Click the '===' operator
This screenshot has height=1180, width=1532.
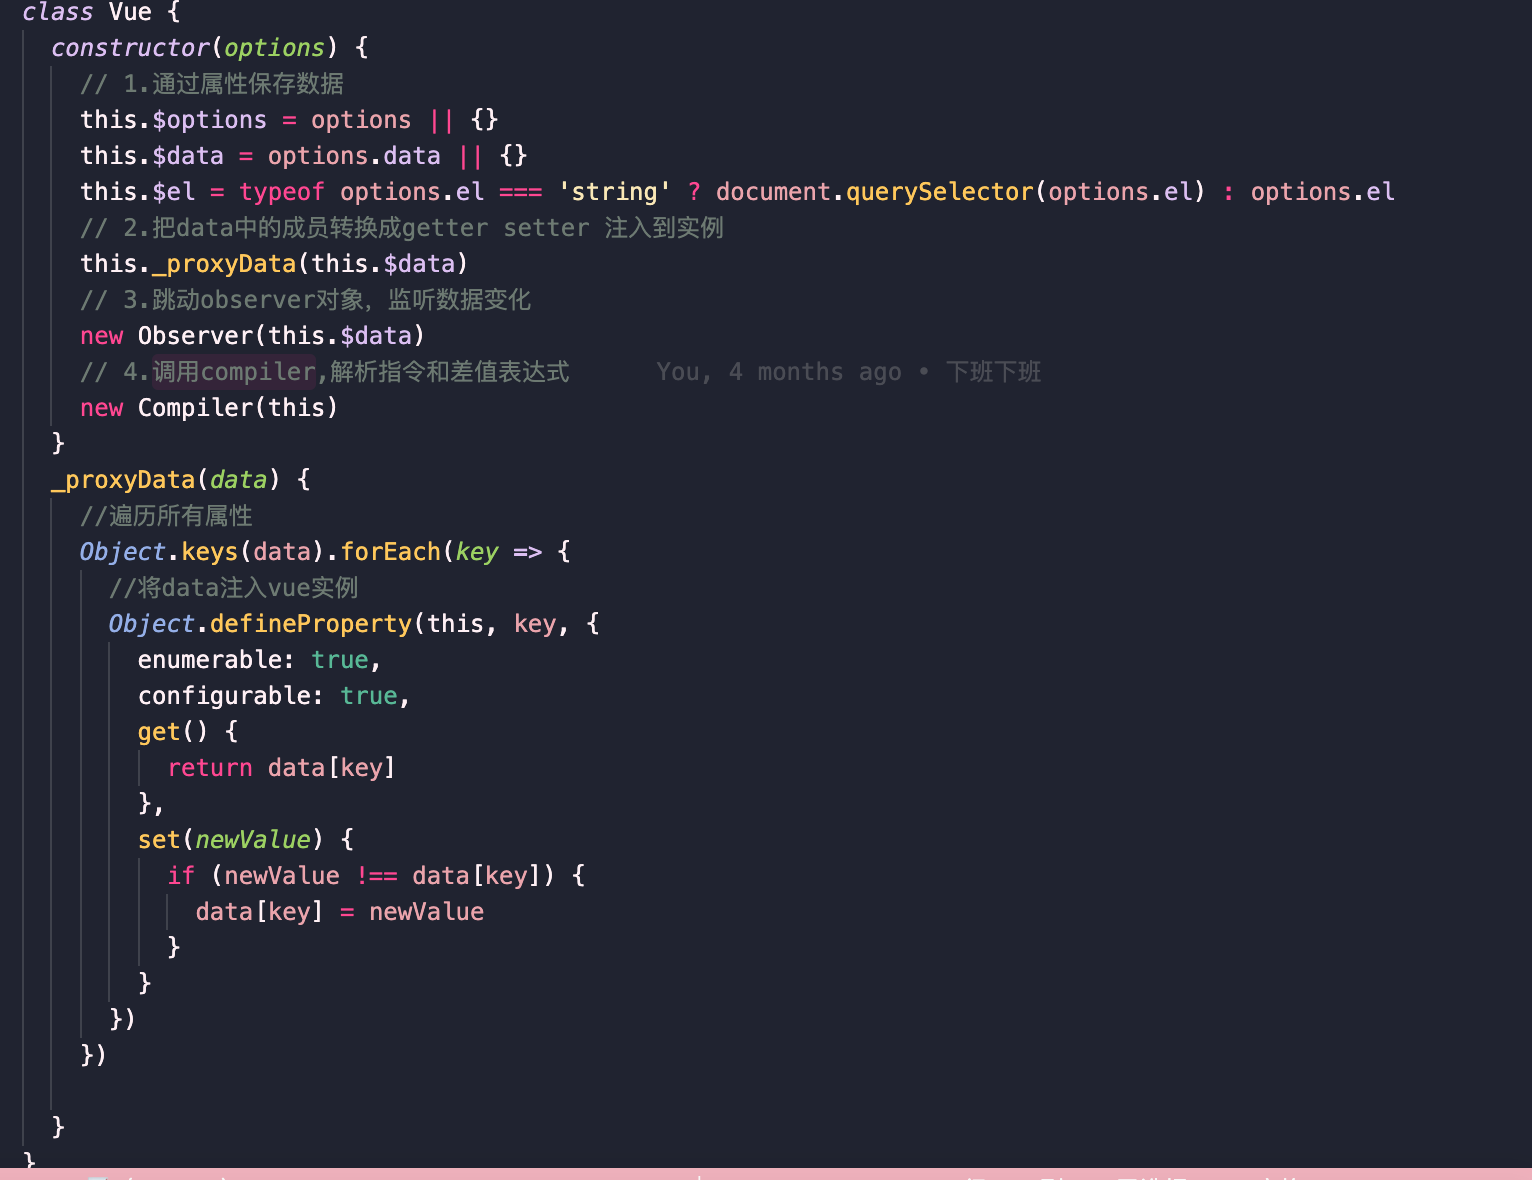point(520,192)
